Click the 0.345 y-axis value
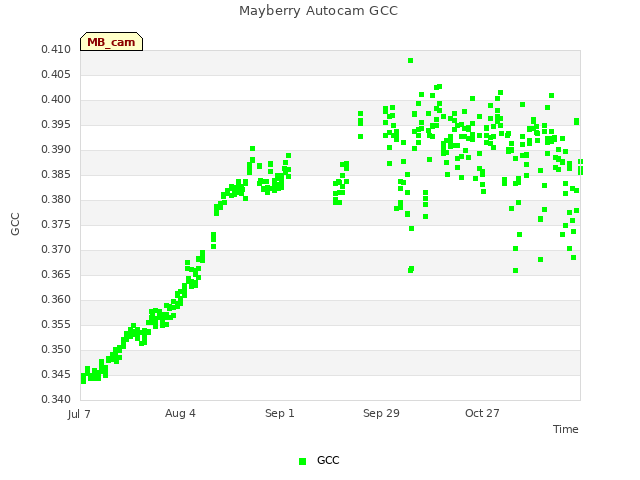This screenshot has height=480, width=640. pyautogui.click(x=56, y=374)
